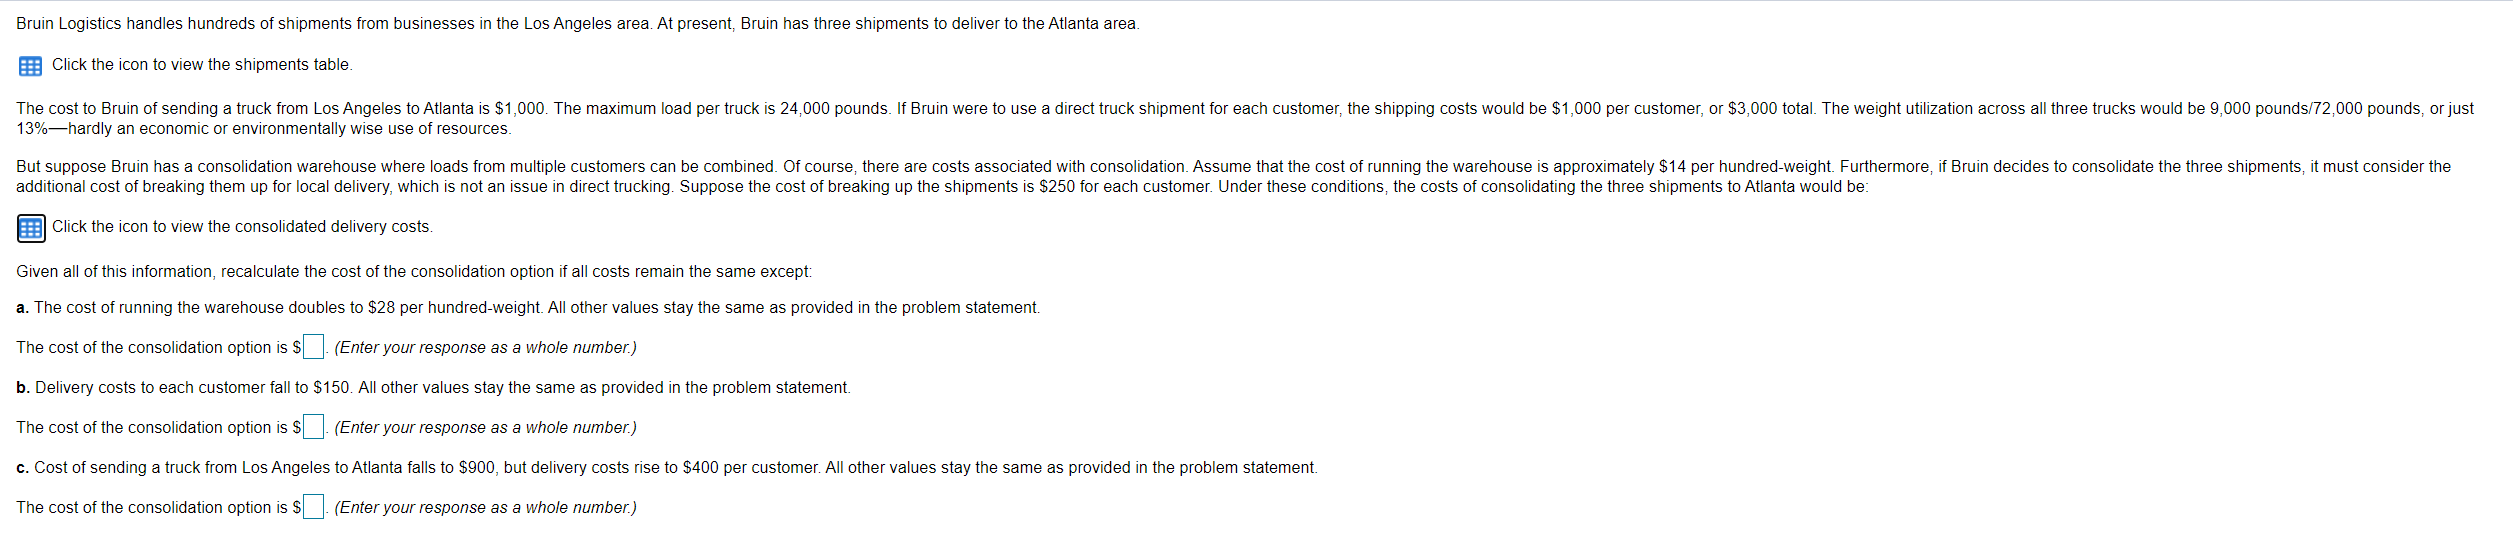Click the whole-number hint for part b

485,428
